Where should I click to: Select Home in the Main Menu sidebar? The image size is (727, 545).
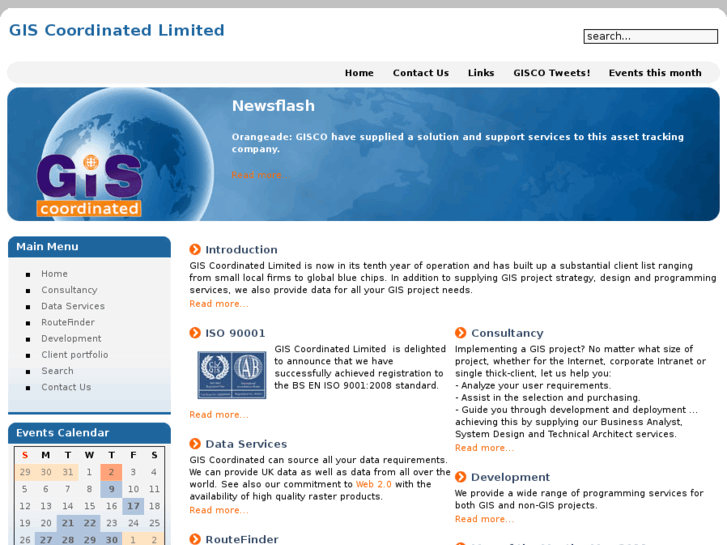(x=54, y=274)
